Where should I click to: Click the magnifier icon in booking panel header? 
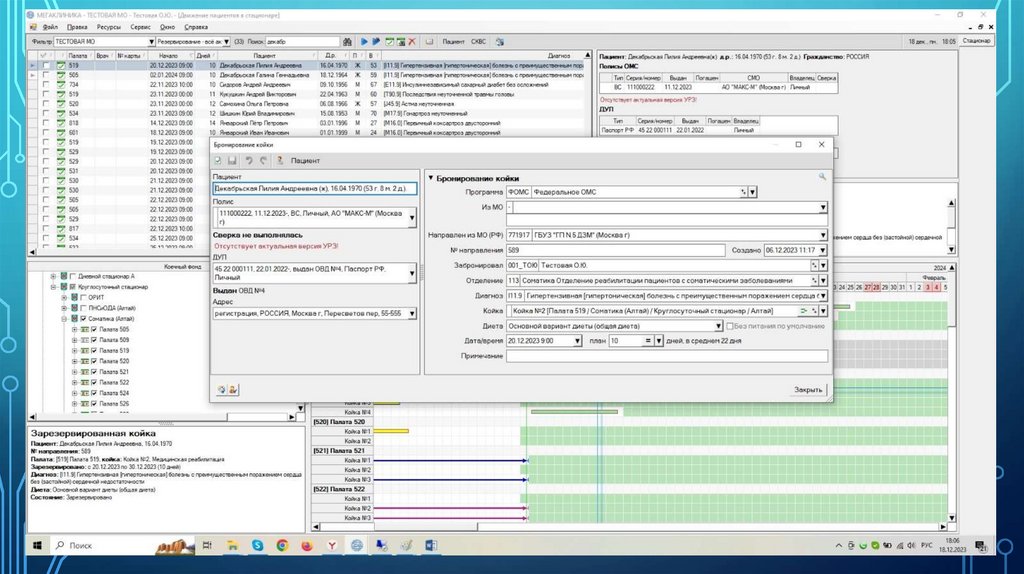822,177
